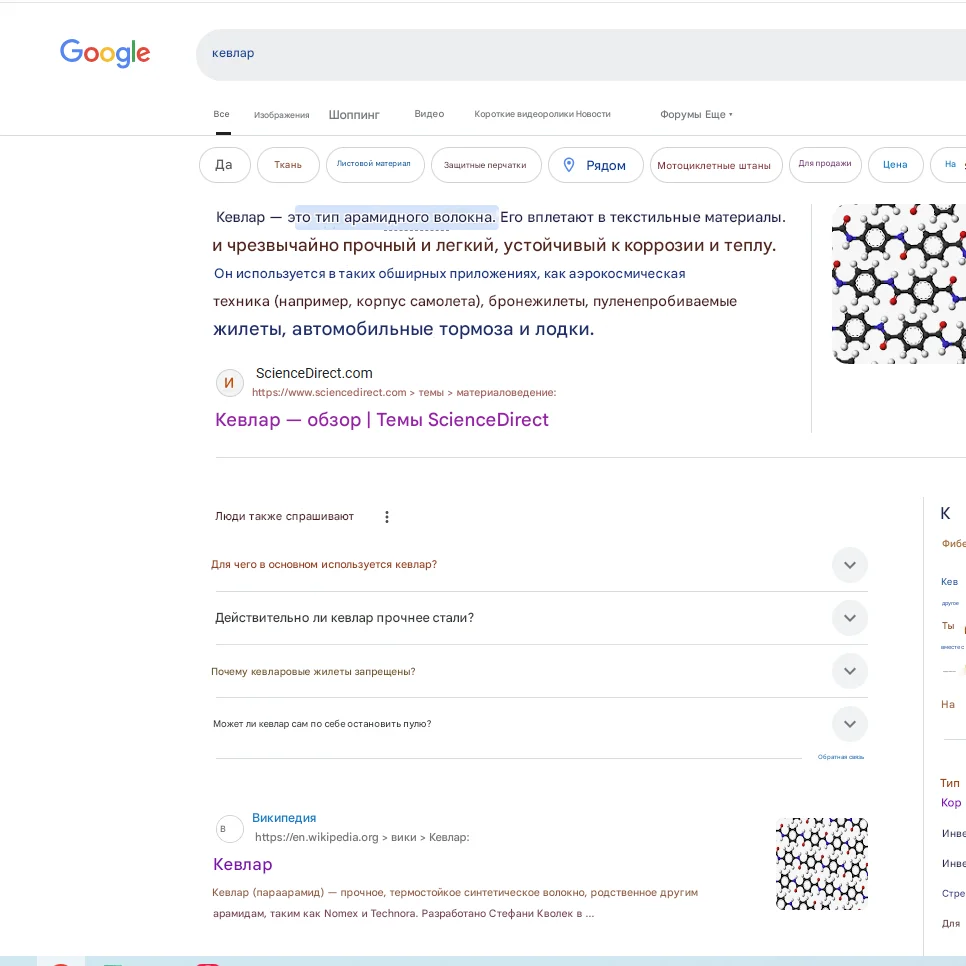The width and height of the screenshot is (966, 966).
Task: Open Кевлар — обзор | Темы ScienceDirect link
Action: [381, 420]
